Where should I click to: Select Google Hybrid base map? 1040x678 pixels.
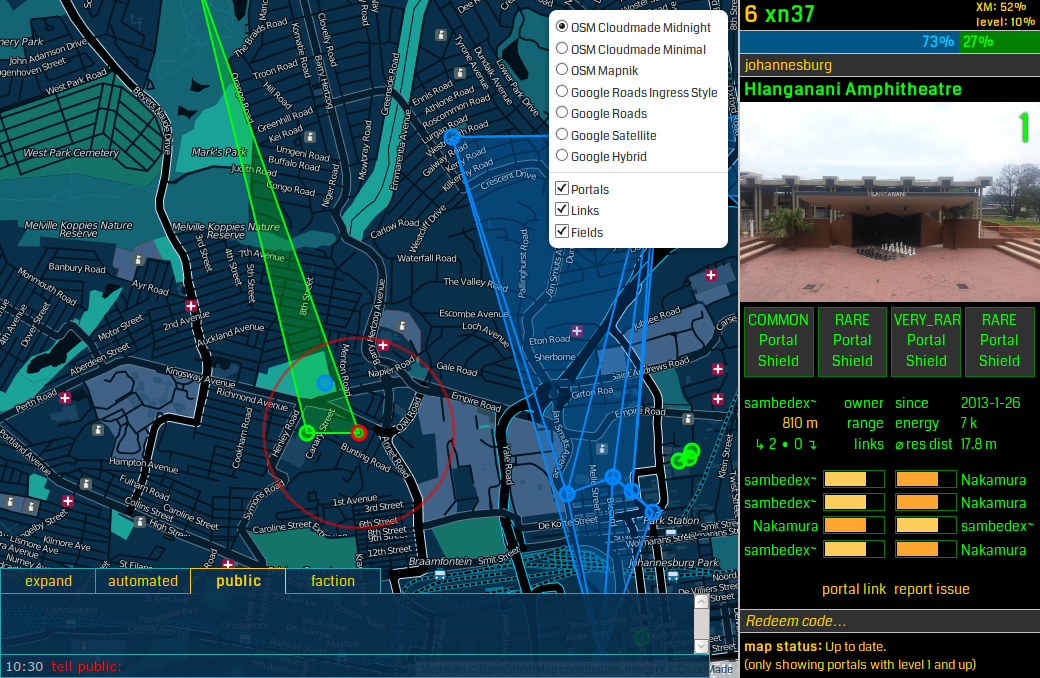[x=562, y=156]
